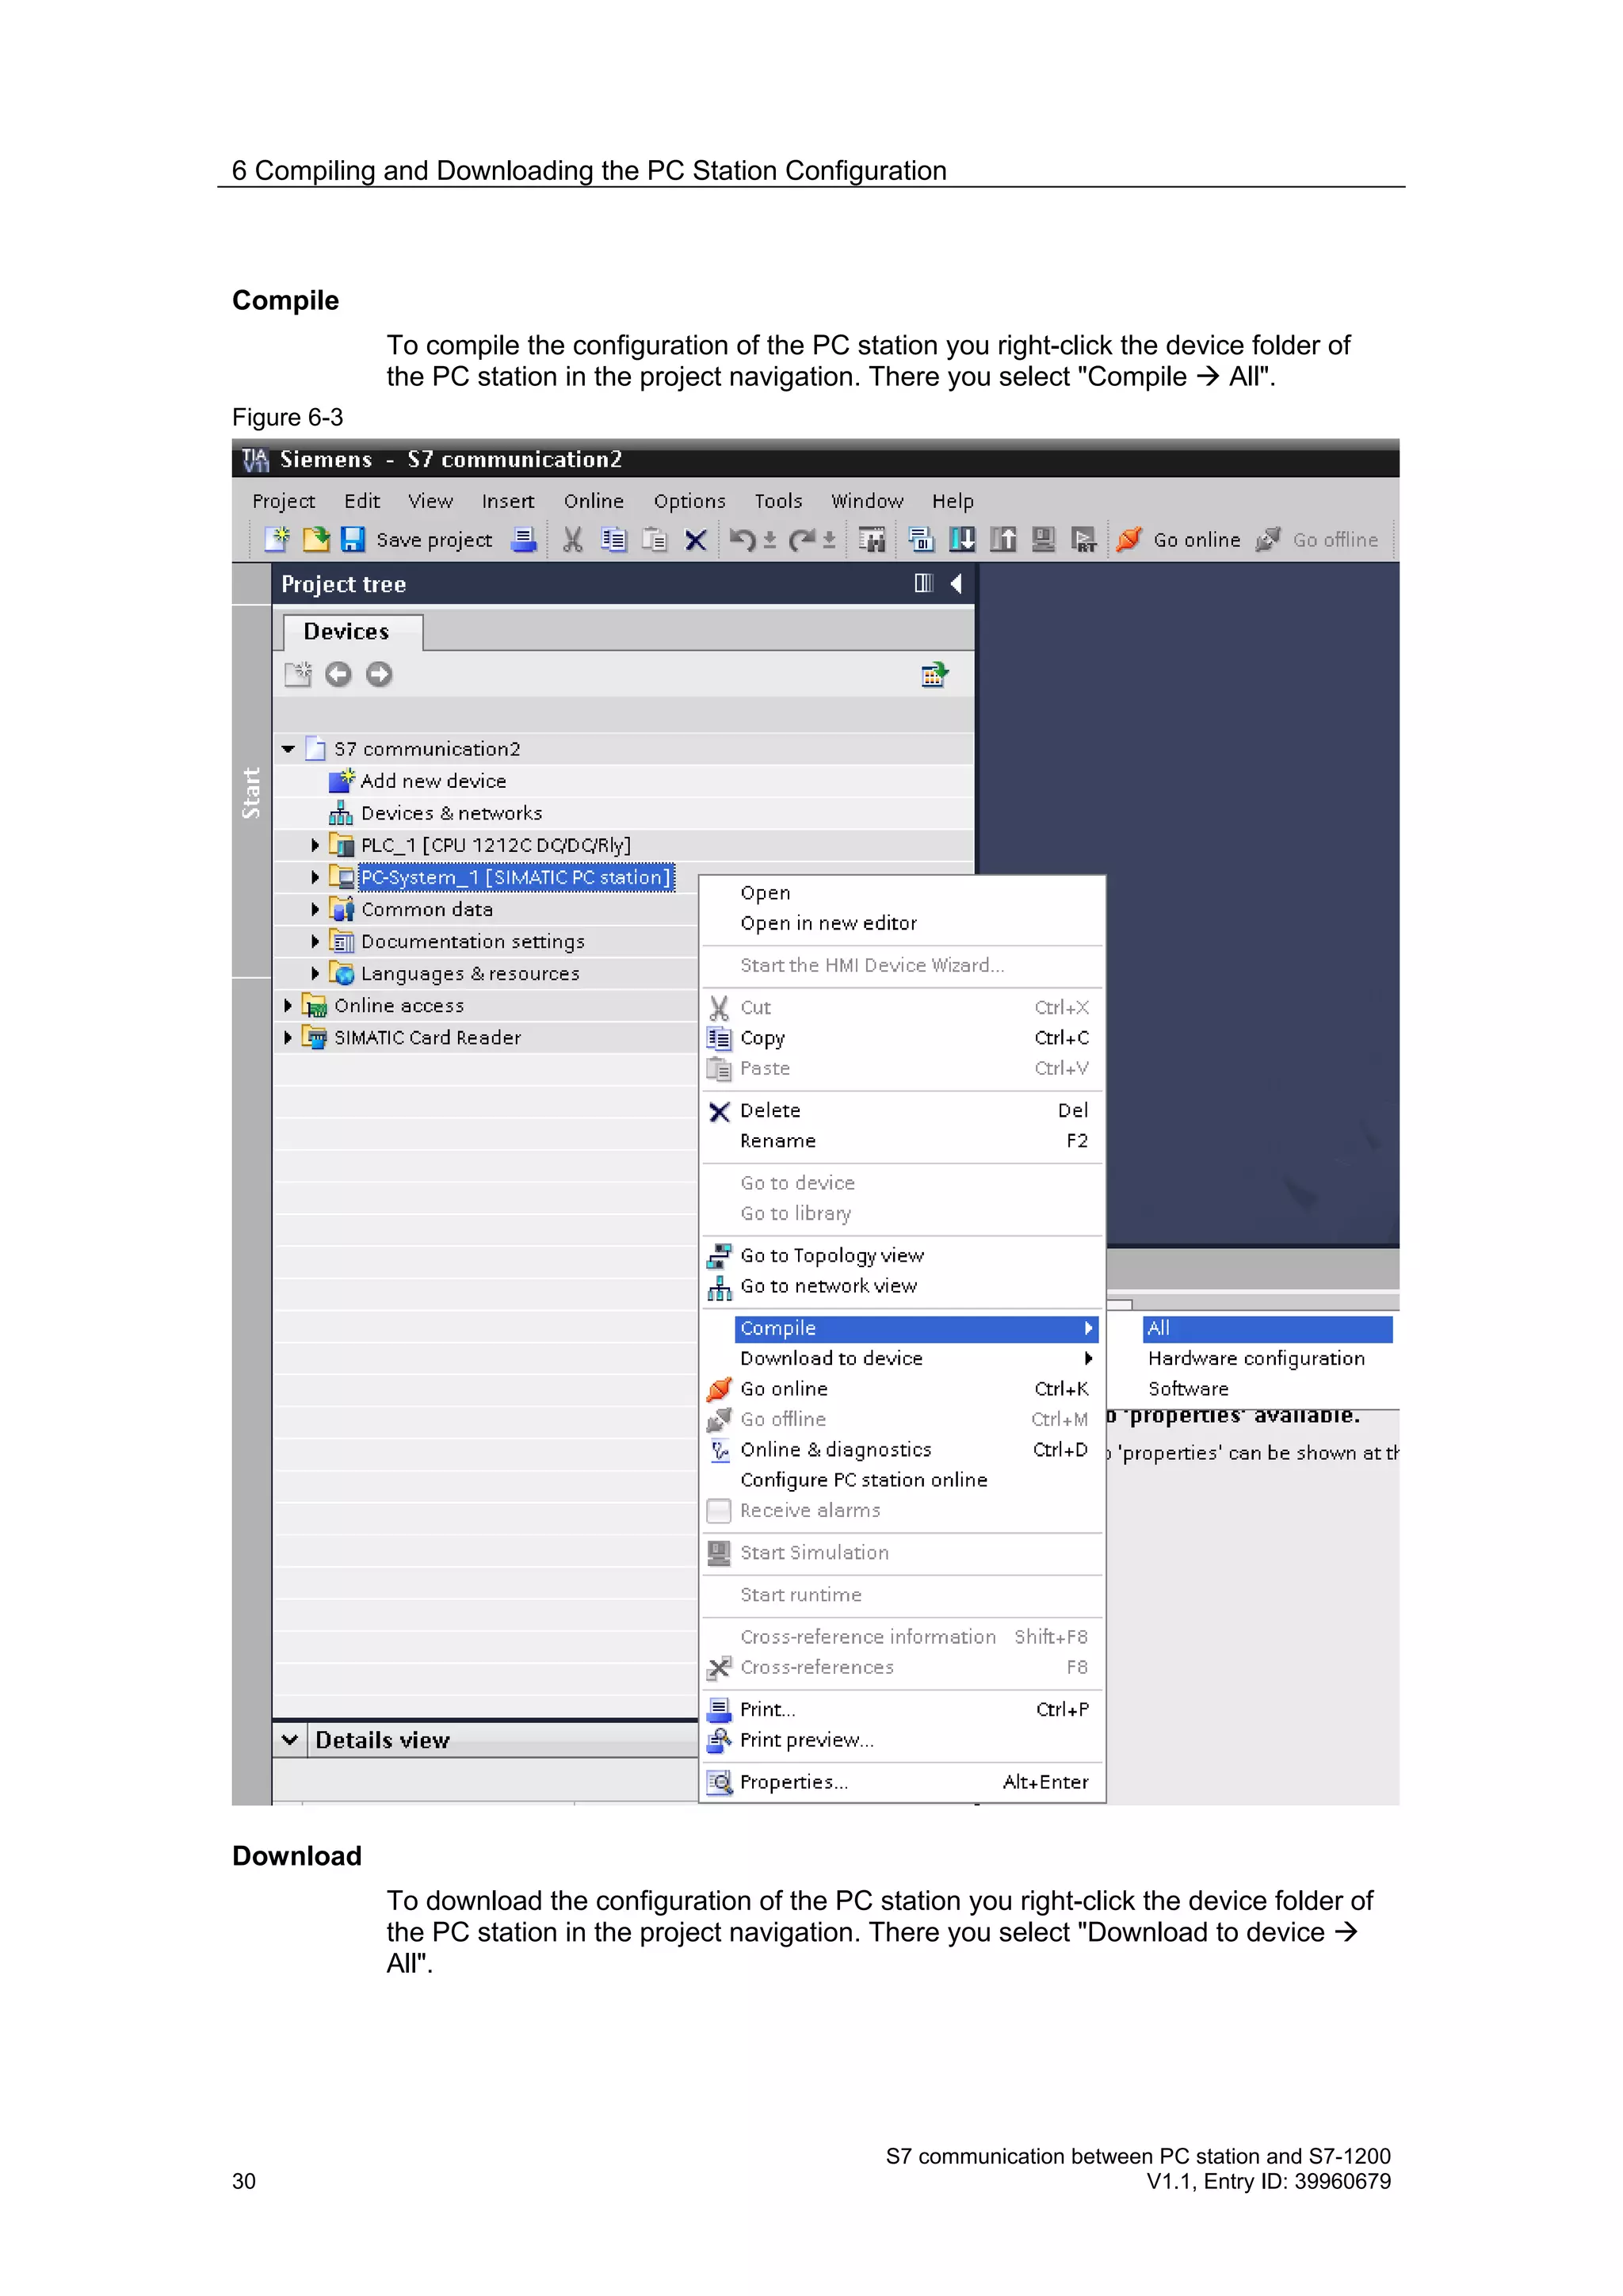Choose Configure PC station online
Viewport: 1623px width, 2296px height.
click(863, 1480)
